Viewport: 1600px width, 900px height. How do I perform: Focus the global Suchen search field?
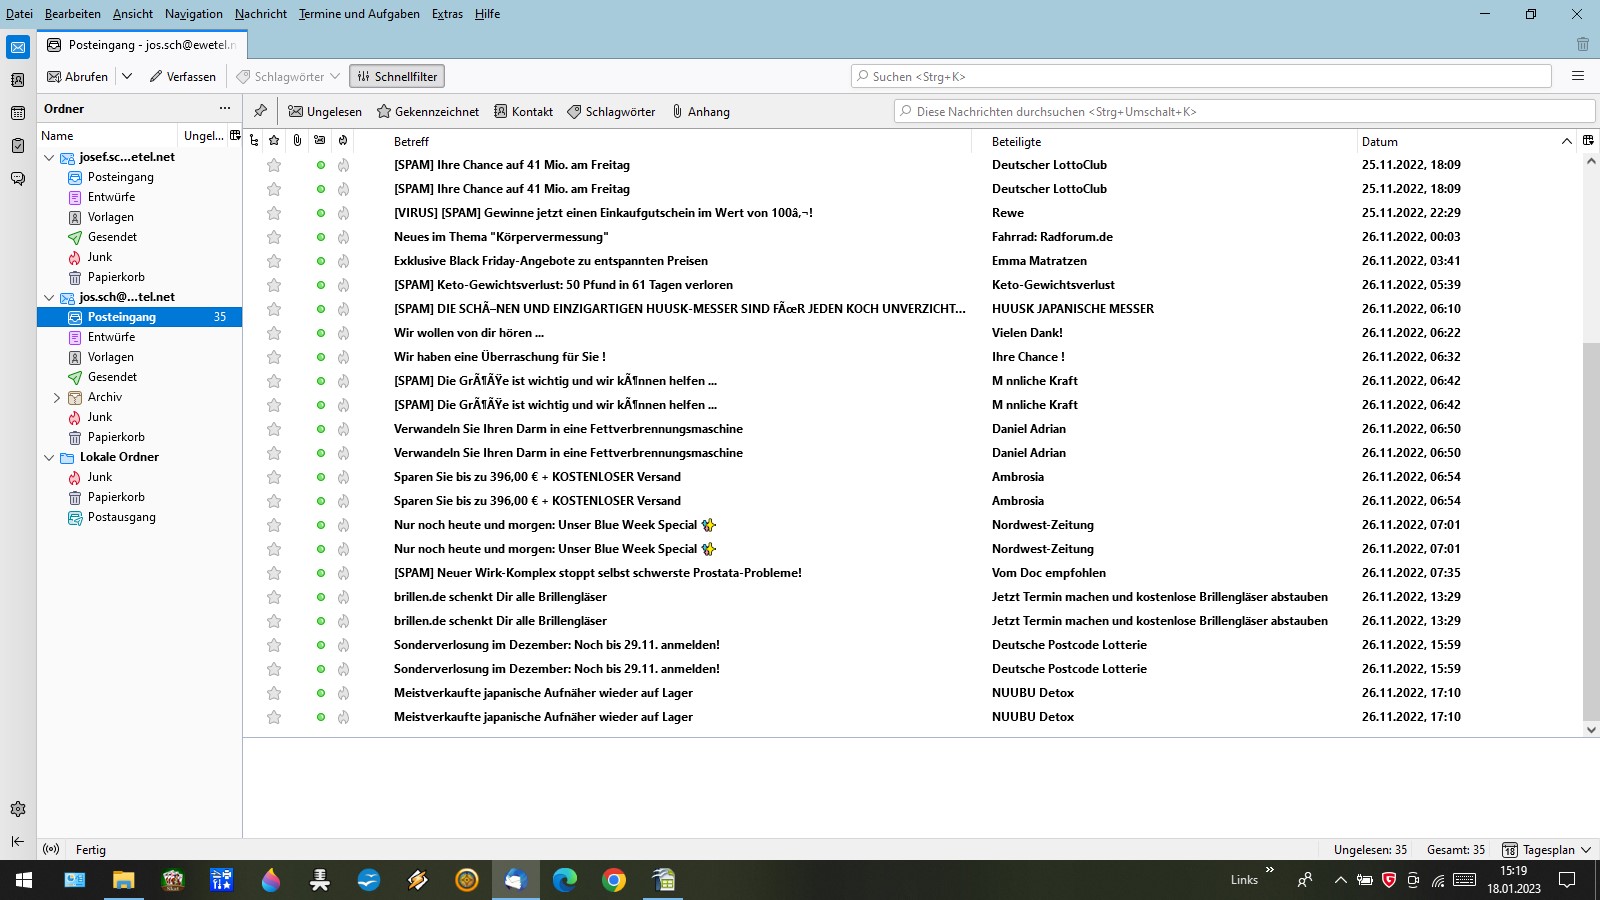[x=1201, y=76]
